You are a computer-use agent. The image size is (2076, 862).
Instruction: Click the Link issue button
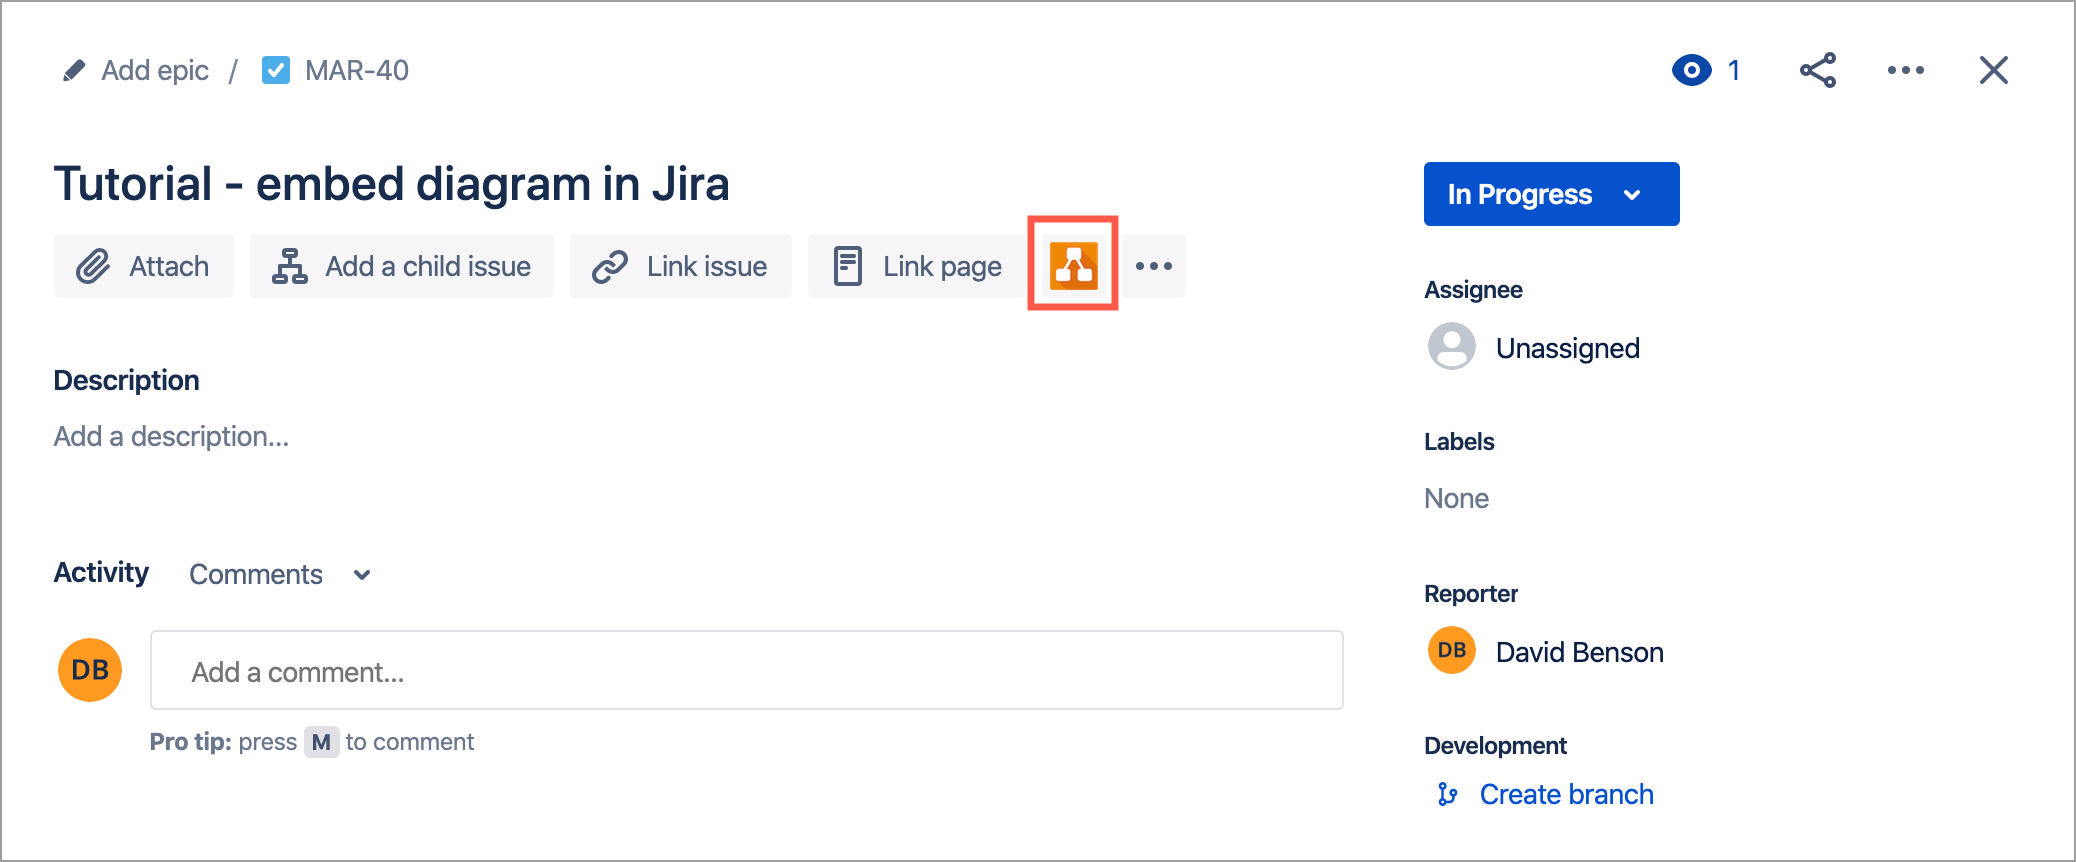point(681,266)
